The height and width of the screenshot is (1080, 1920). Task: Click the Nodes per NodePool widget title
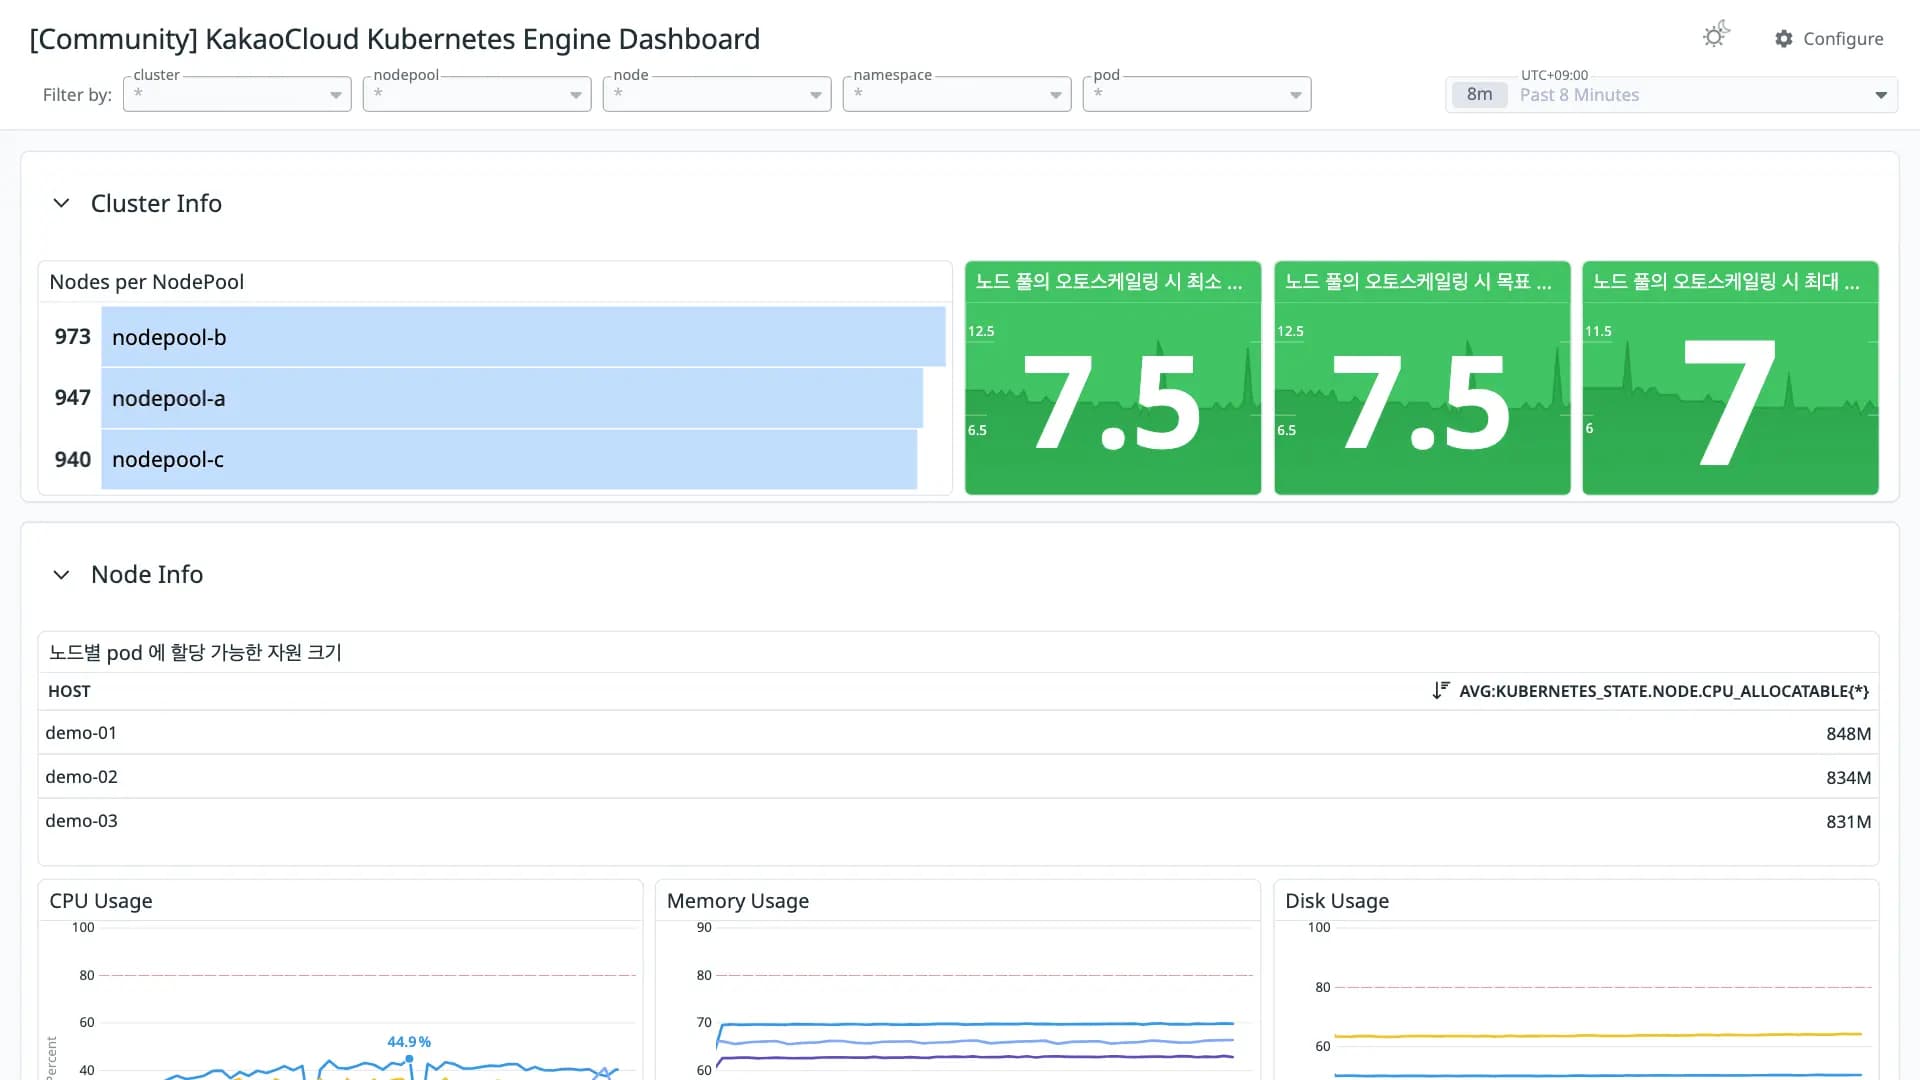[147, 282]
